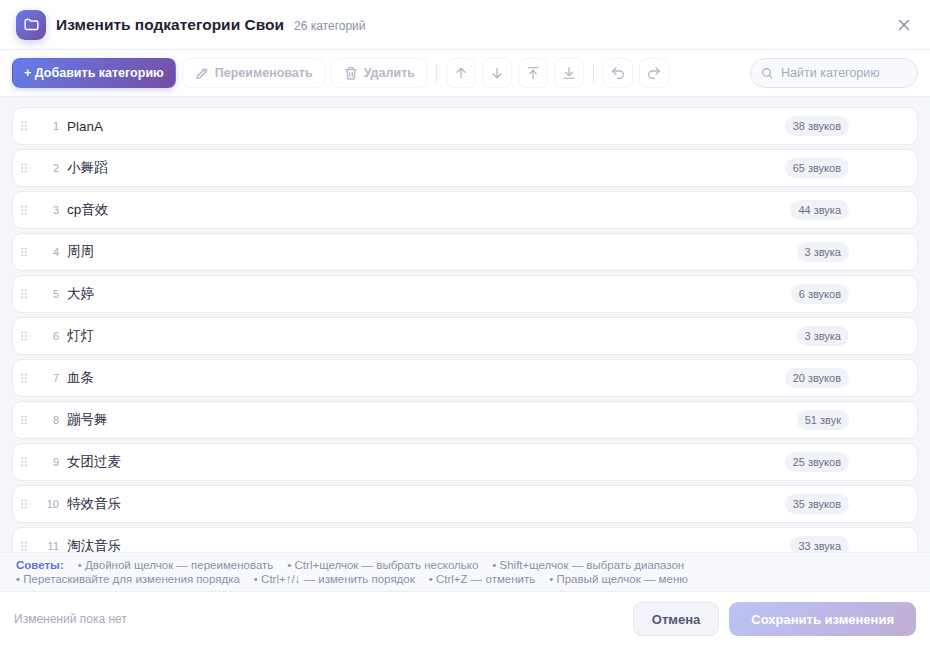Click the Удалить button
This screenshot has width=930, height=646.
pos(379,73)
